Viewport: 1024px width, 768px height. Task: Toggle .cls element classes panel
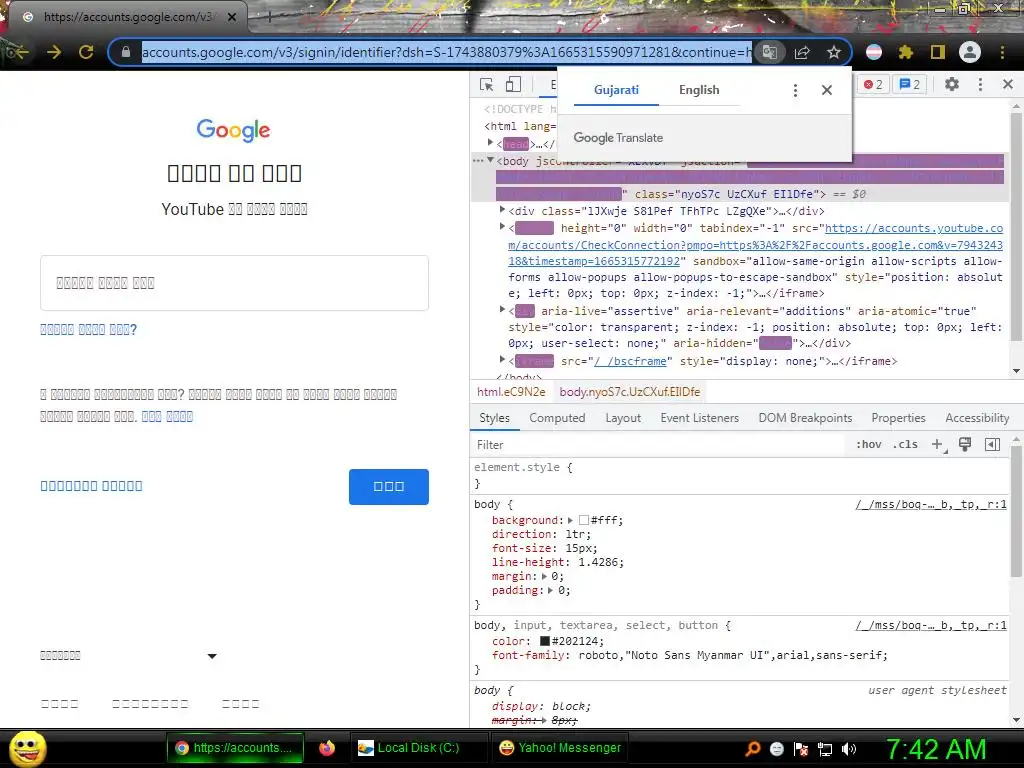point(905,445)
